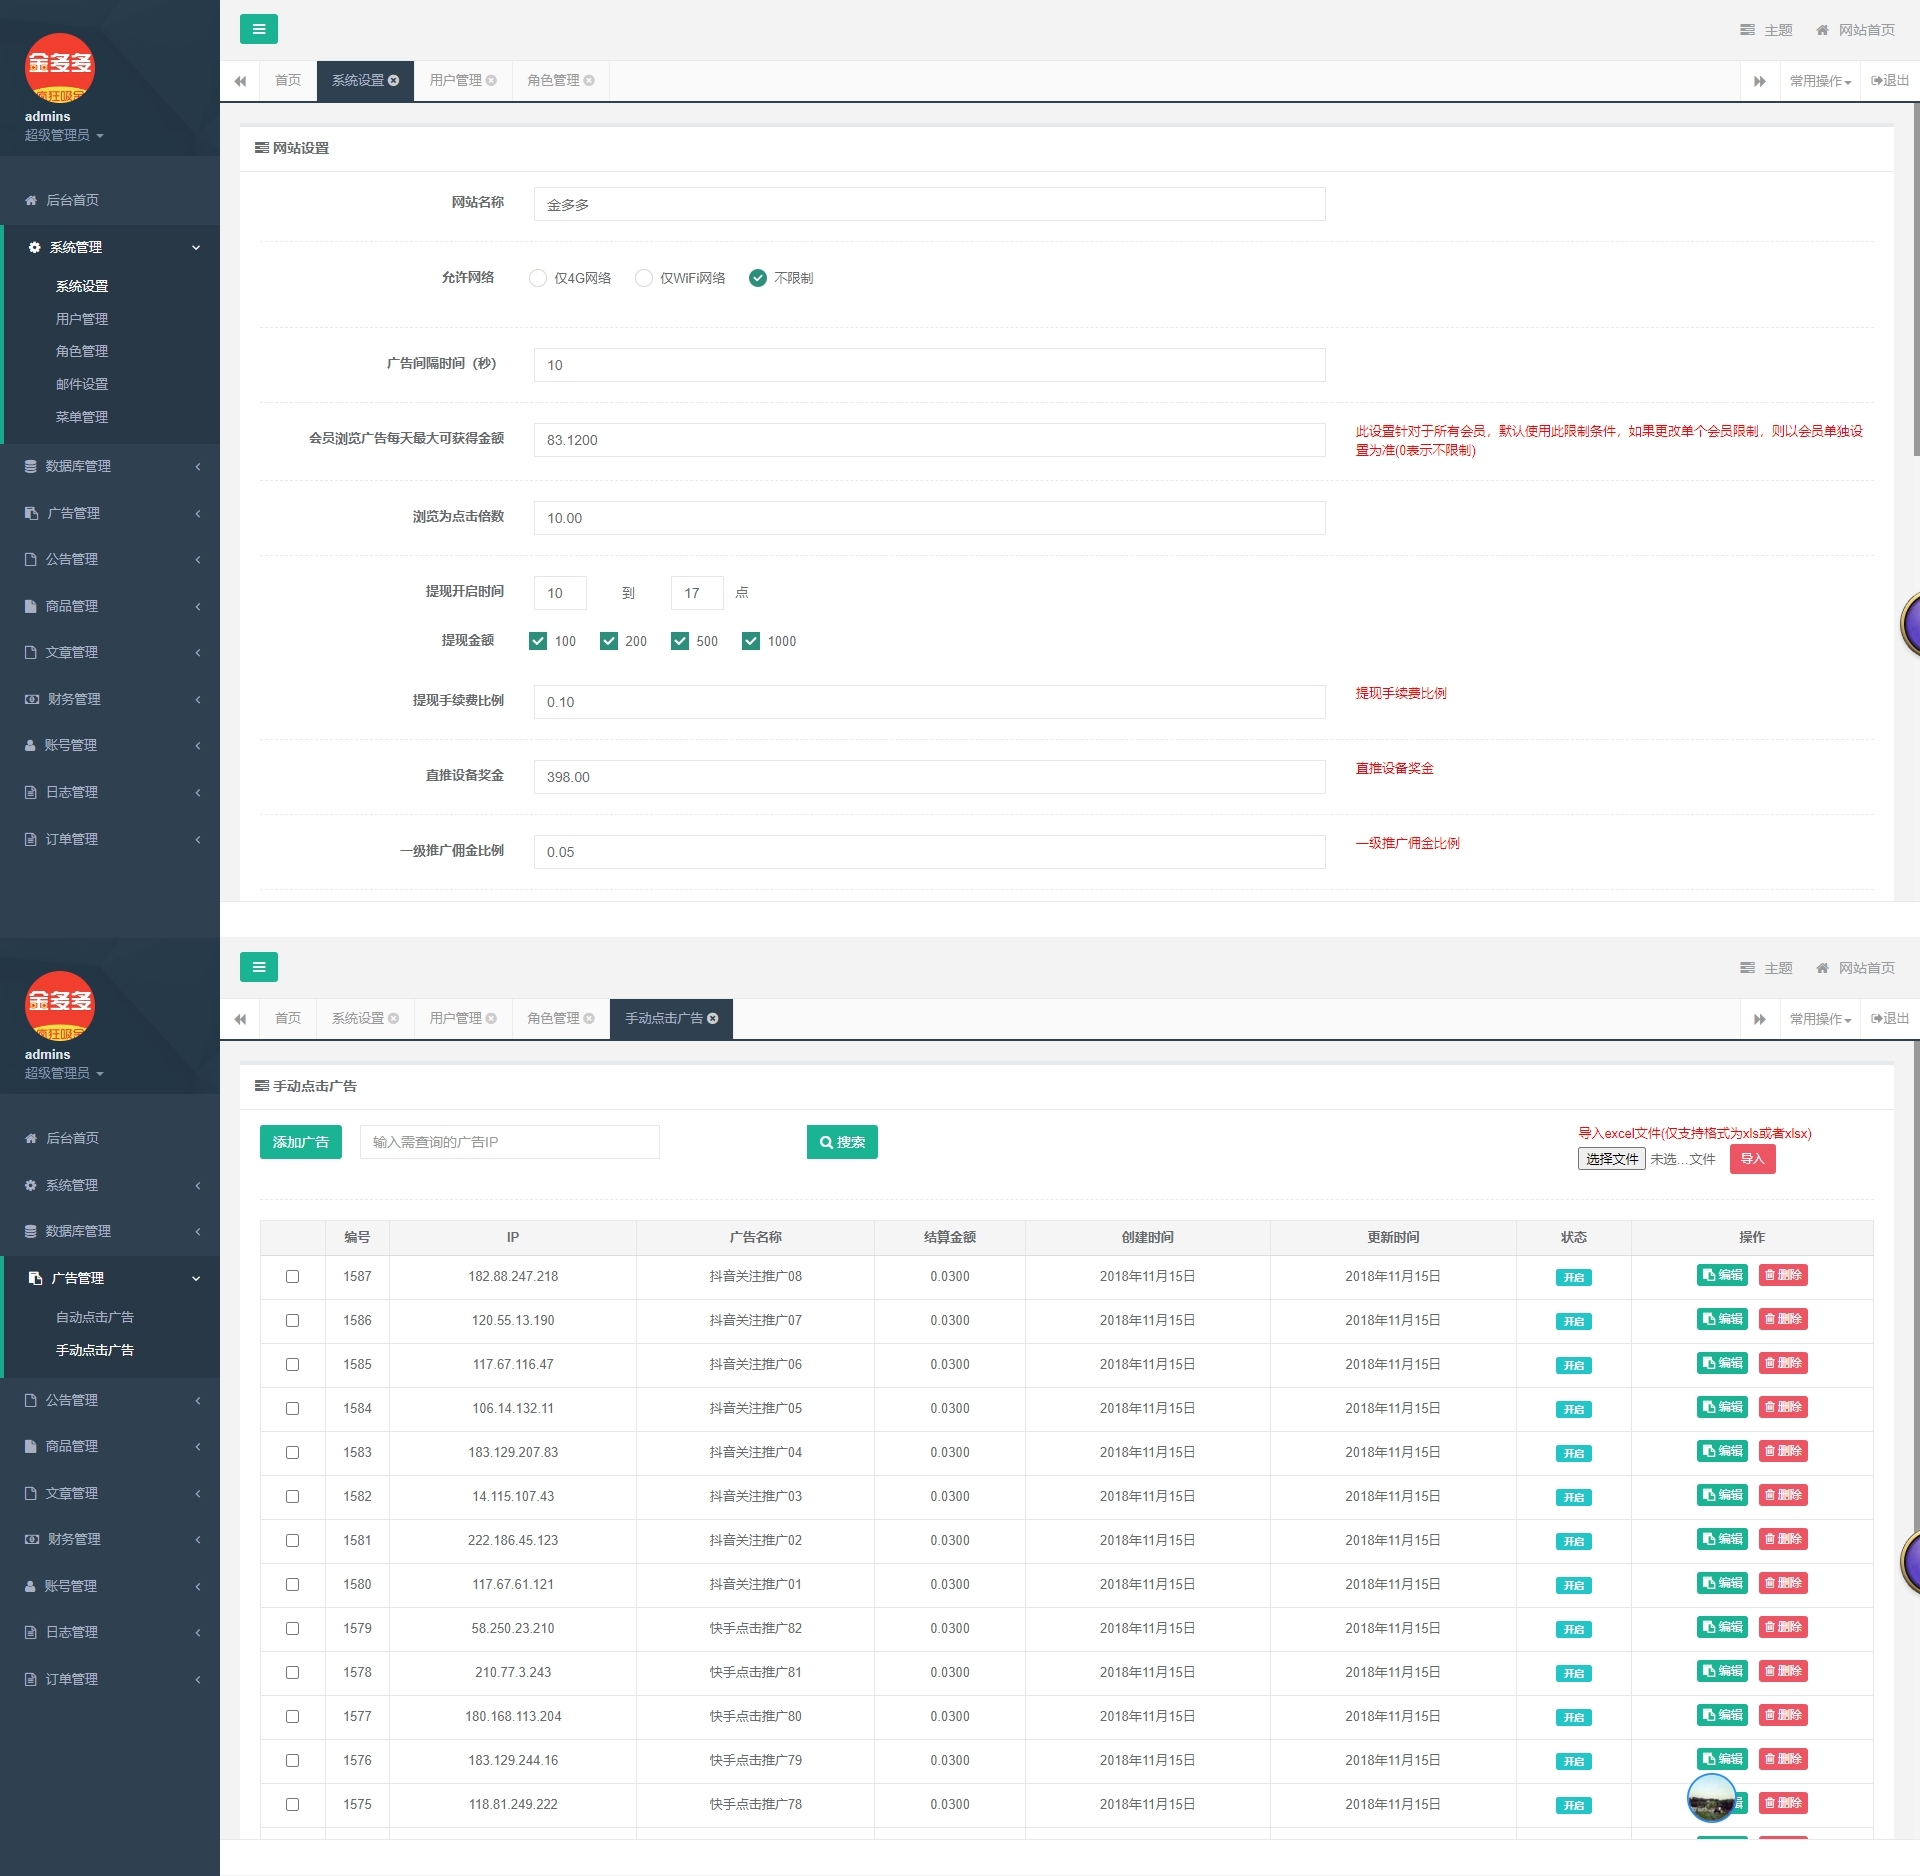Delete ad row 1576
Screen dimensions: 1920x1876
(x=1783, y=1759)
